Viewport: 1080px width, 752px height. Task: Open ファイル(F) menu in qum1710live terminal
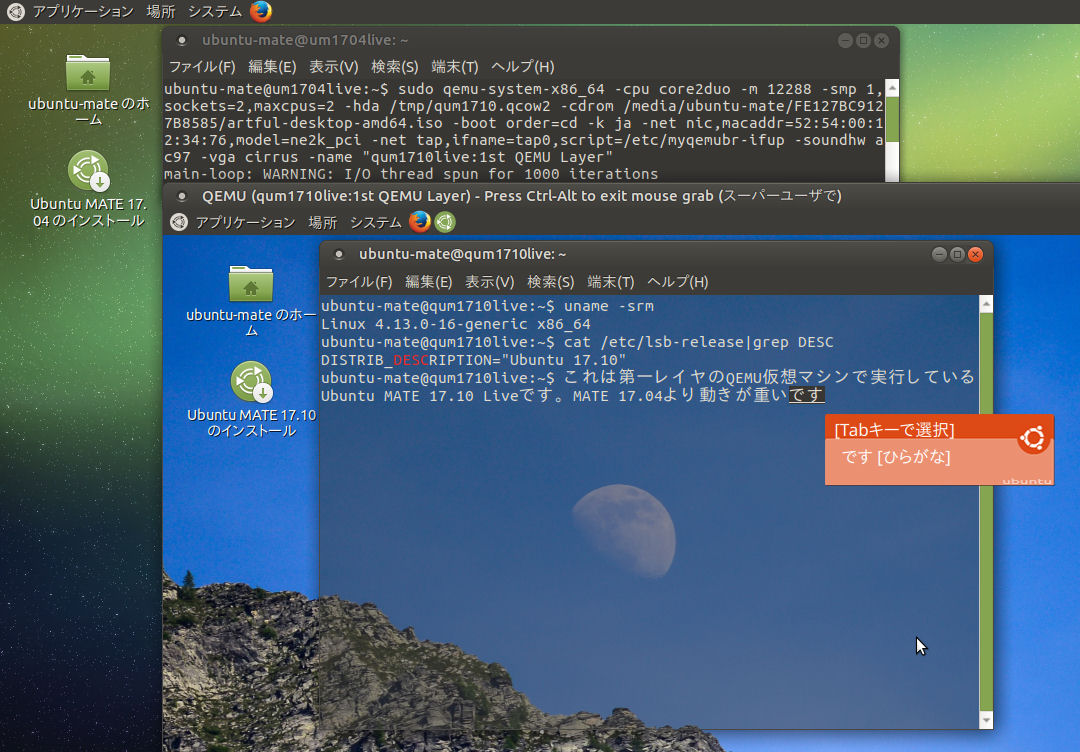359,282
